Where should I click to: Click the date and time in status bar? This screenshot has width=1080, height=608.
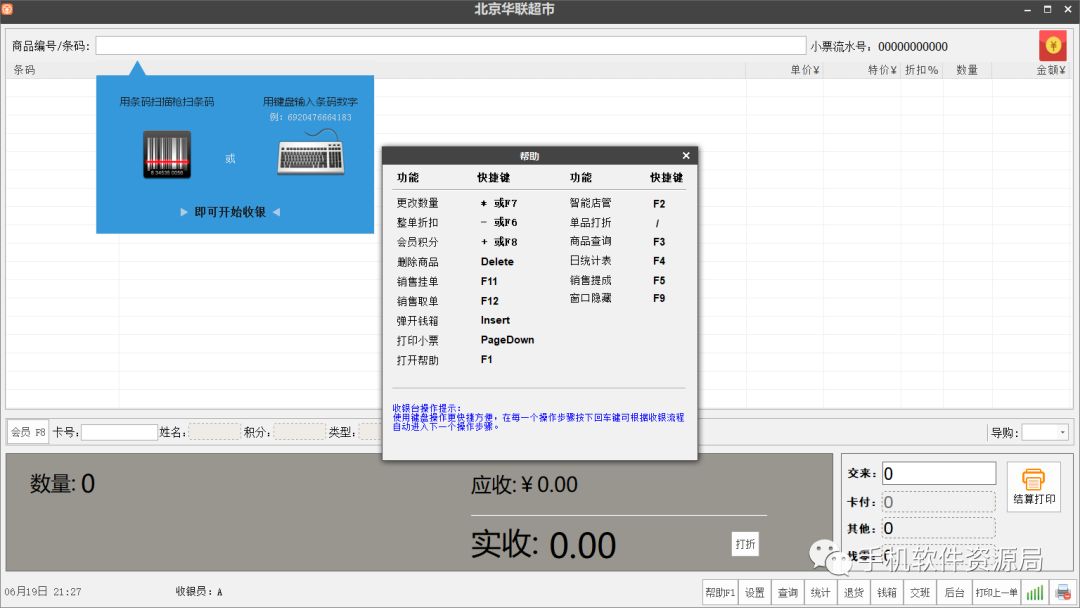(x=43, y=591)
